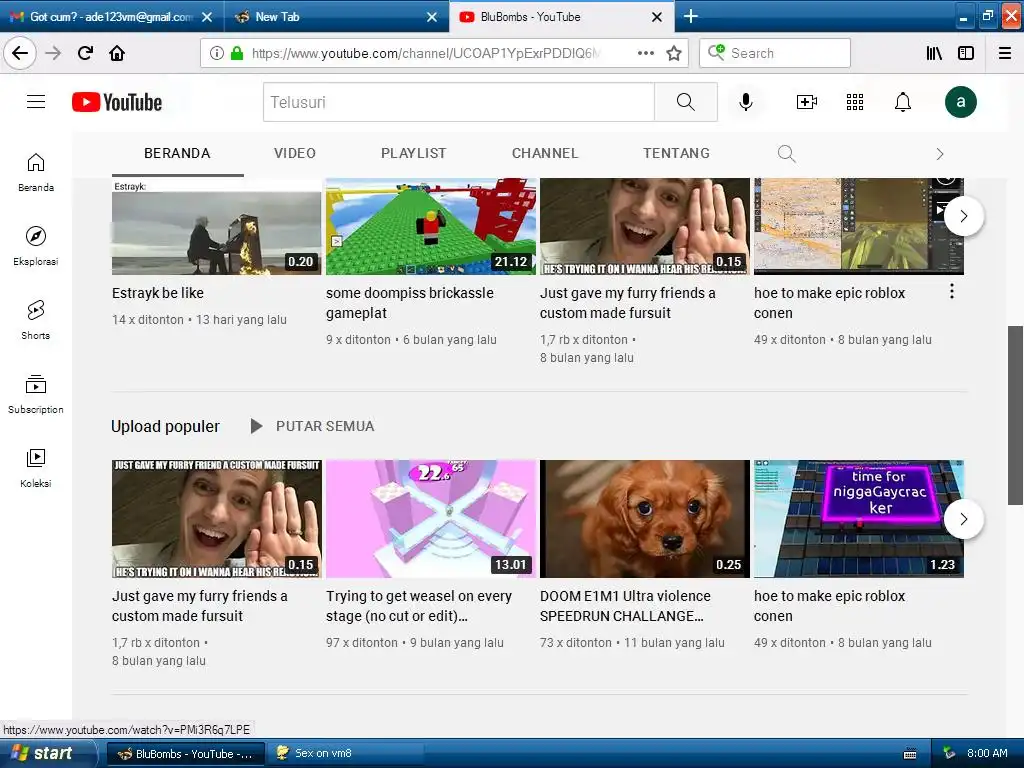Open the page actions three-dot menu in URL bar
The width and height of the screenshot is (1024, 768).
tap(645, 53)
